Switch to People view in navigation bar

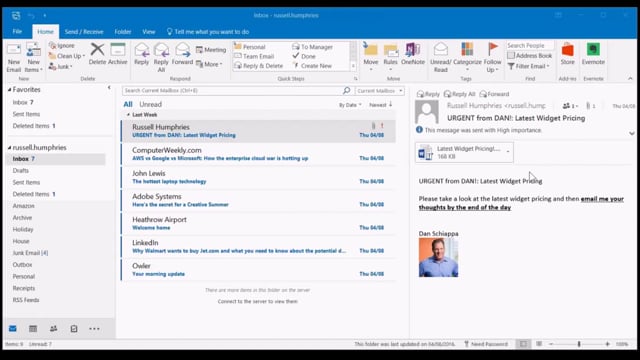pyautogui.click(x=53, y=329)
